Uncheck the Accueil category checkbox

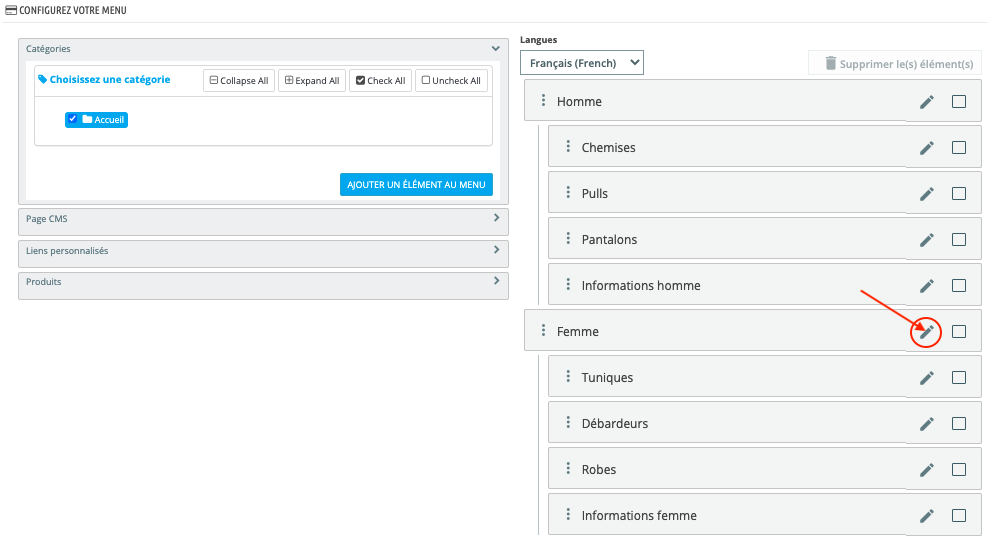click(x=73, y=119)
